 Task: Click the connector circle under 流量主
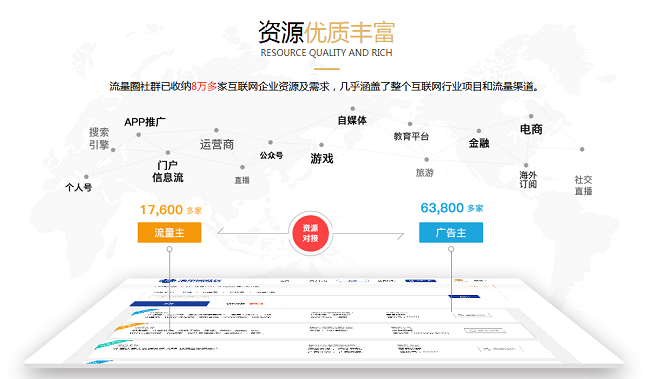pos(170,249)
